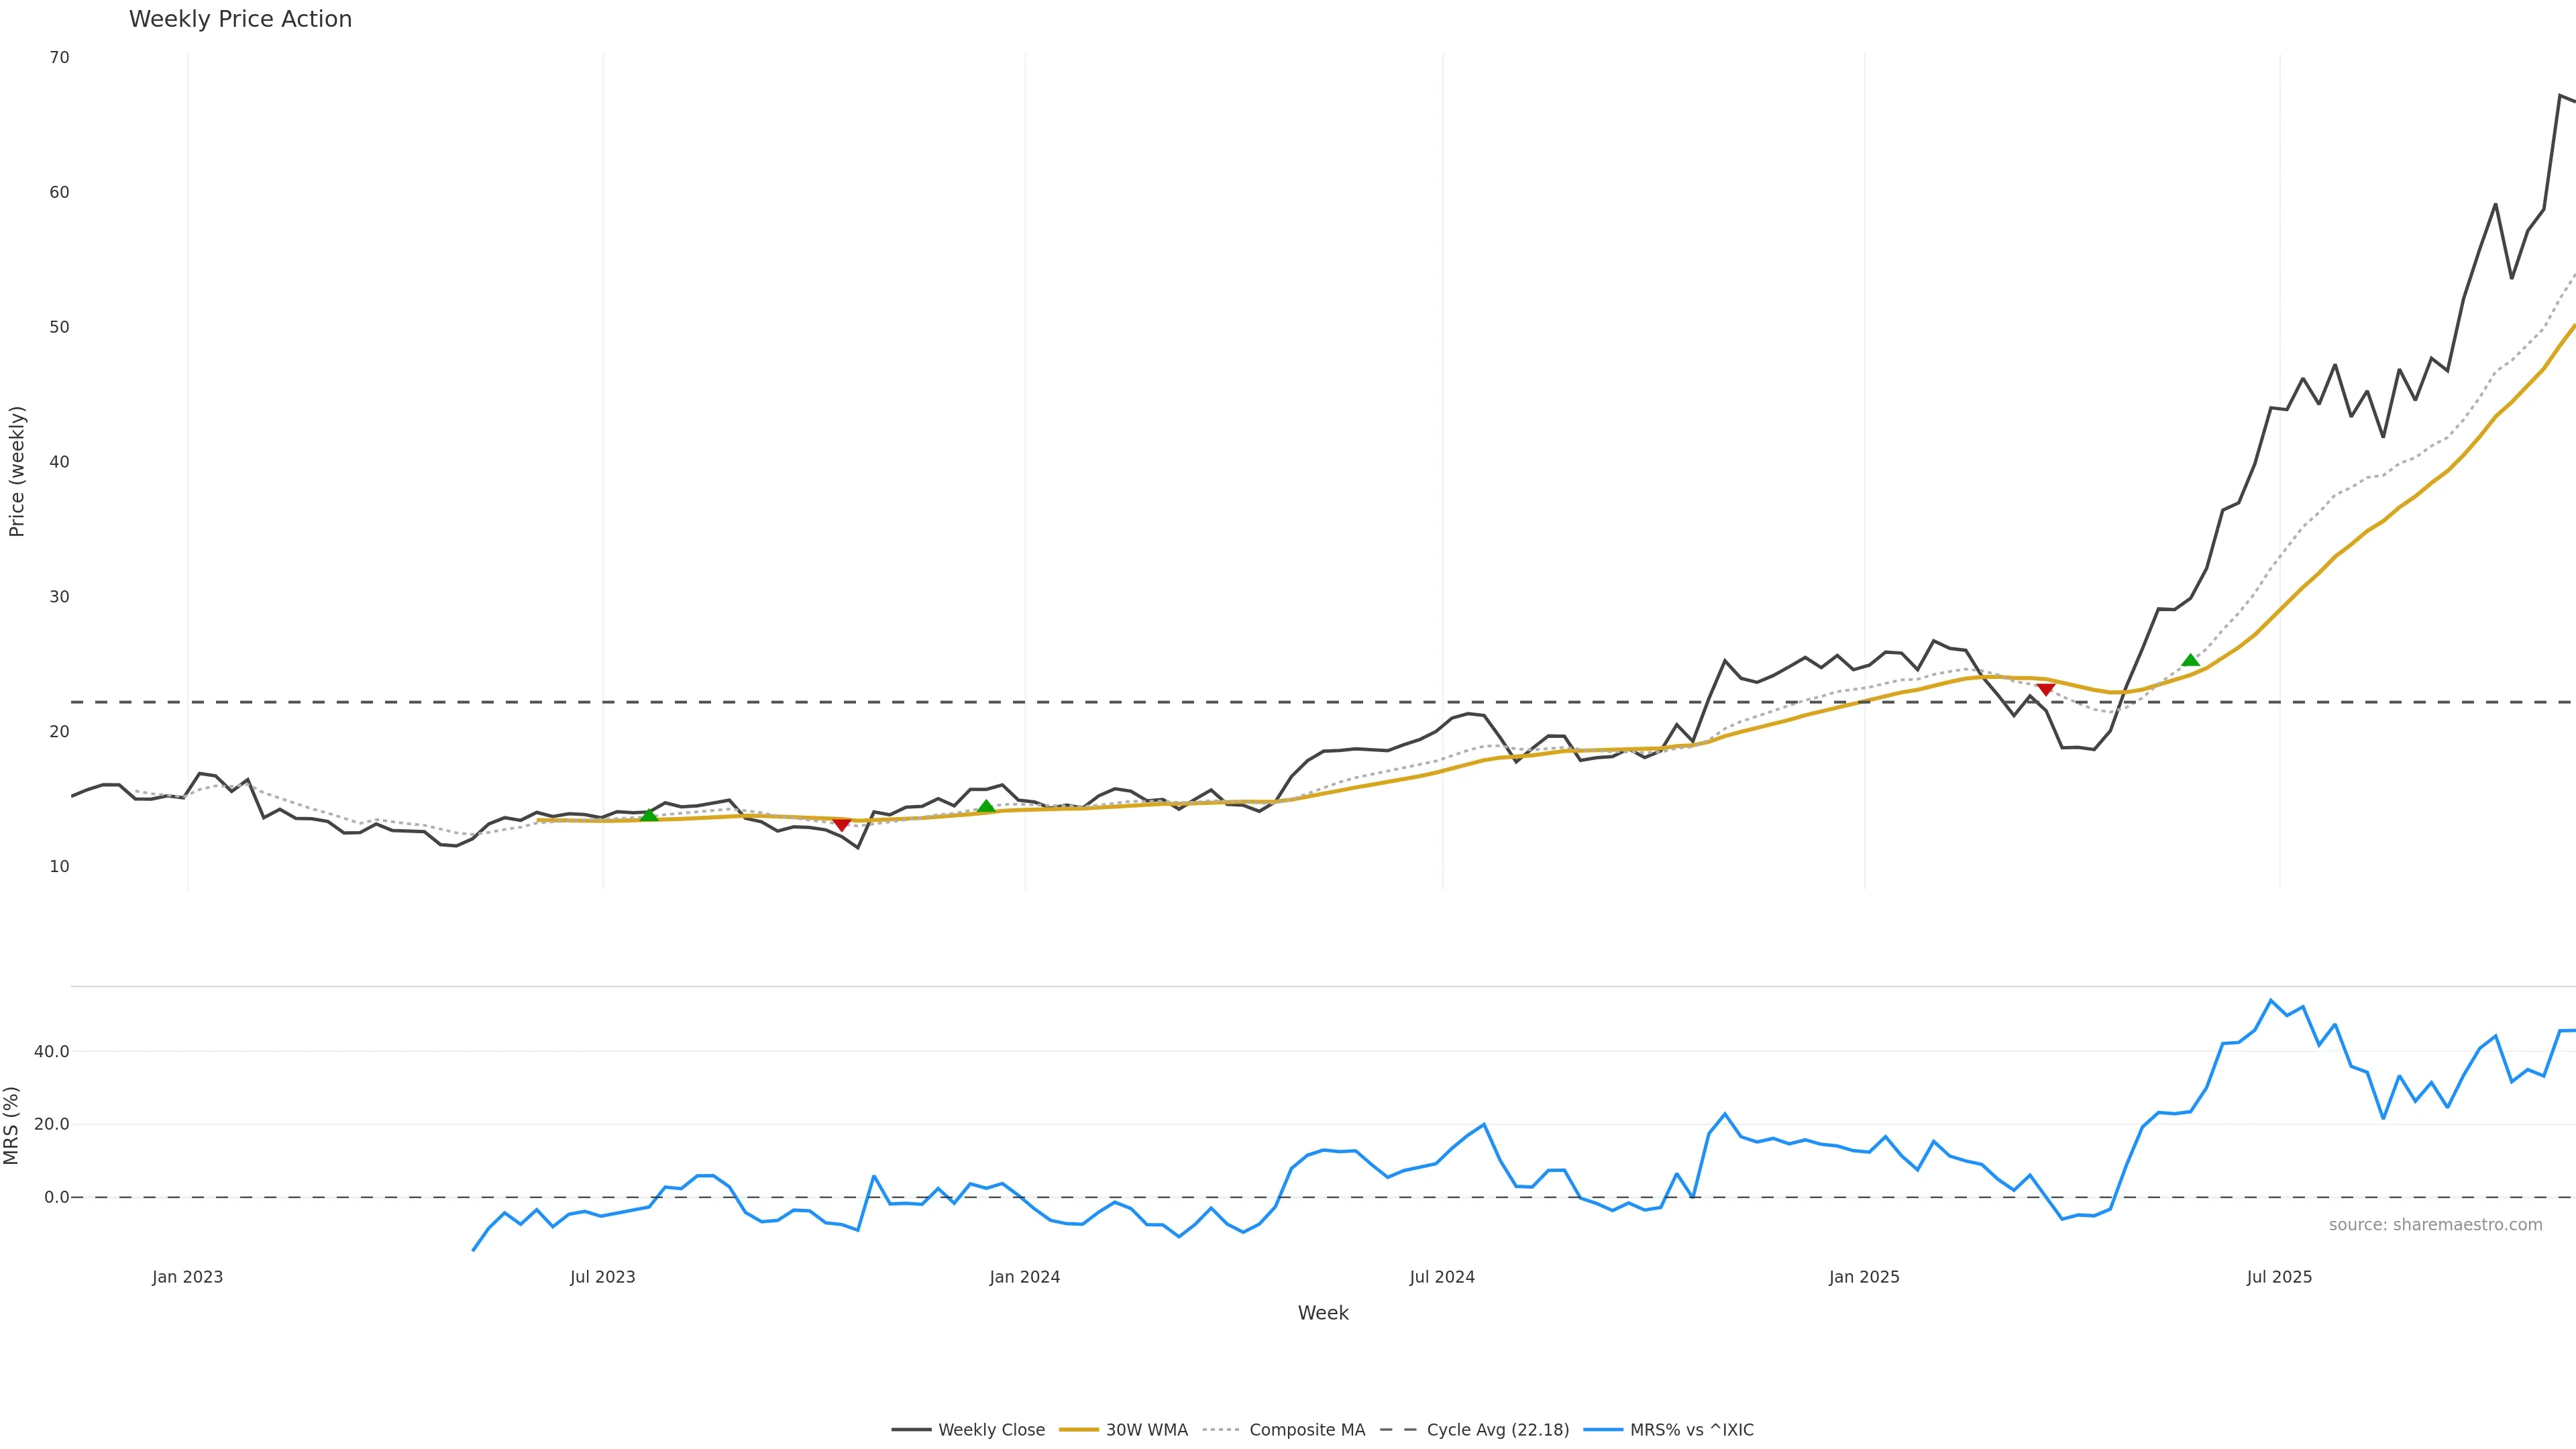Click the Week x-axis title
The image size is (2576, 1449).
click(1323, 1313)
